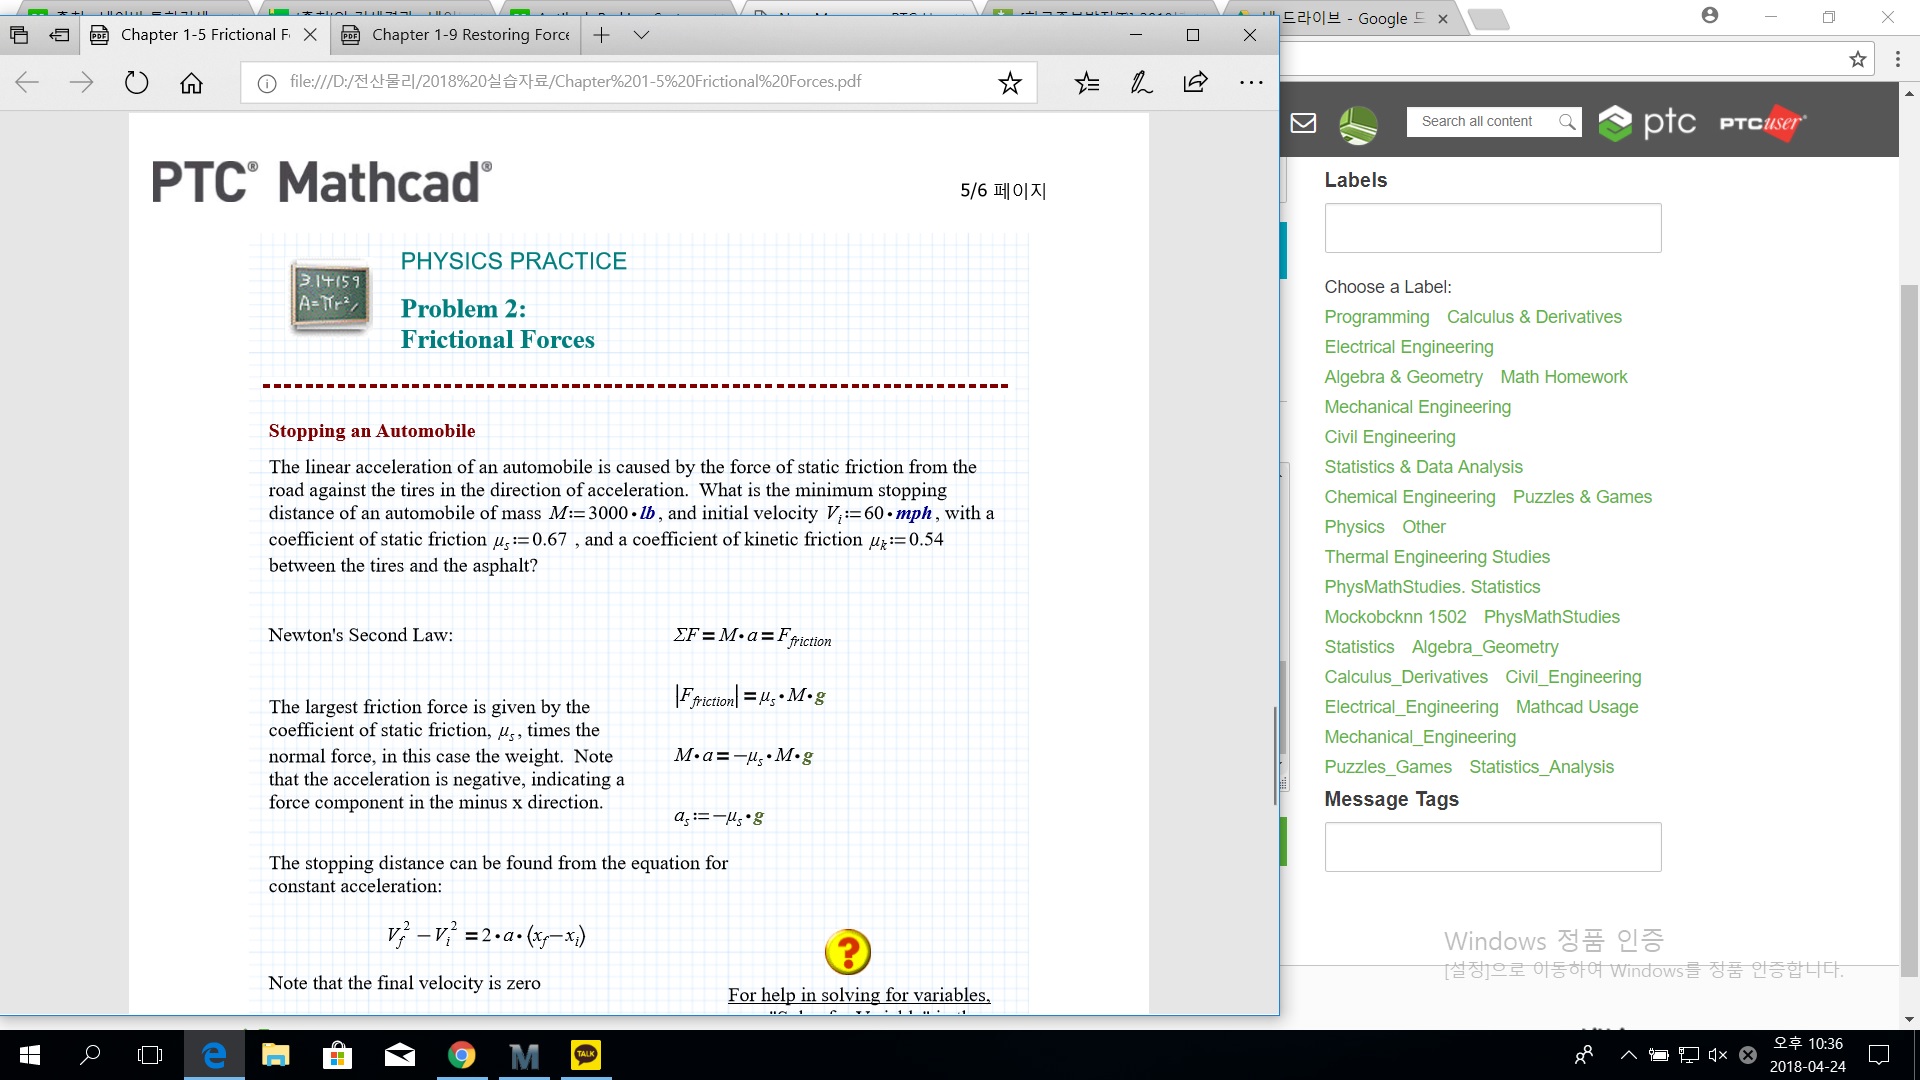
Task: Open the PTC mail envelope icon
Action: 1303,123
